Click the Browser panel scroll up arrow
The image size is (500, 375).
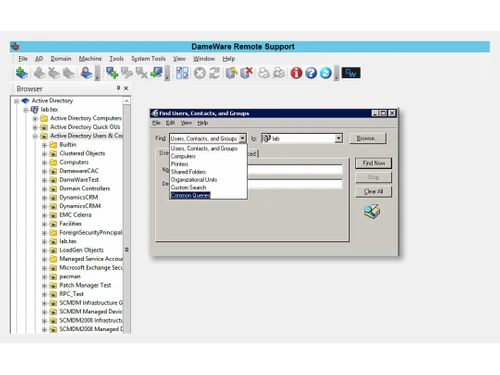click(x=127, y=101)
